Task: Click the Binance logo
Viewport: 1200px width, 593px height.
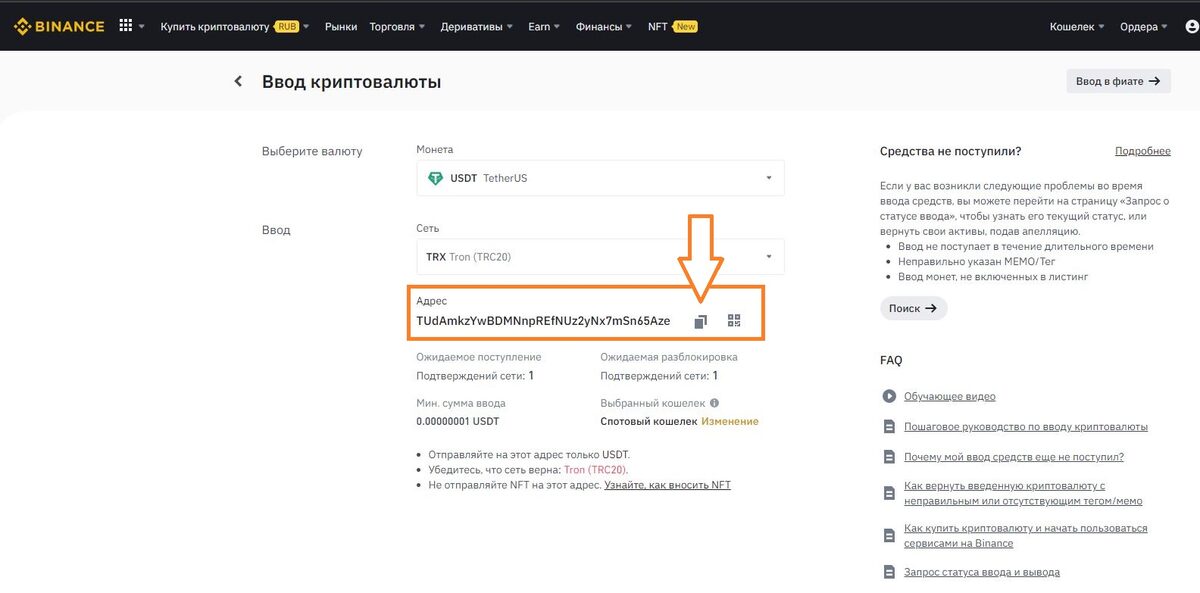Action: tap(59, 26)
